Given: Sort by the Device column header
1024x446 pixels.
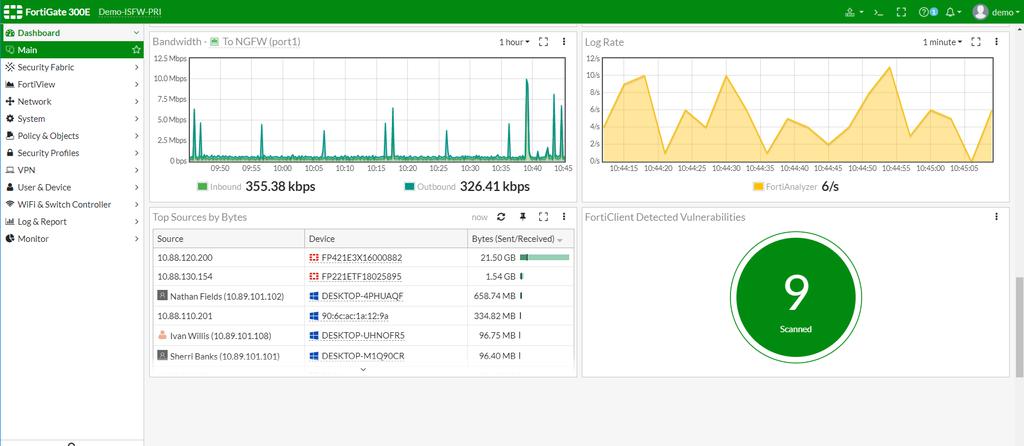Looking at the screenshot, I should pyautogui.click(x=386, y=239).
